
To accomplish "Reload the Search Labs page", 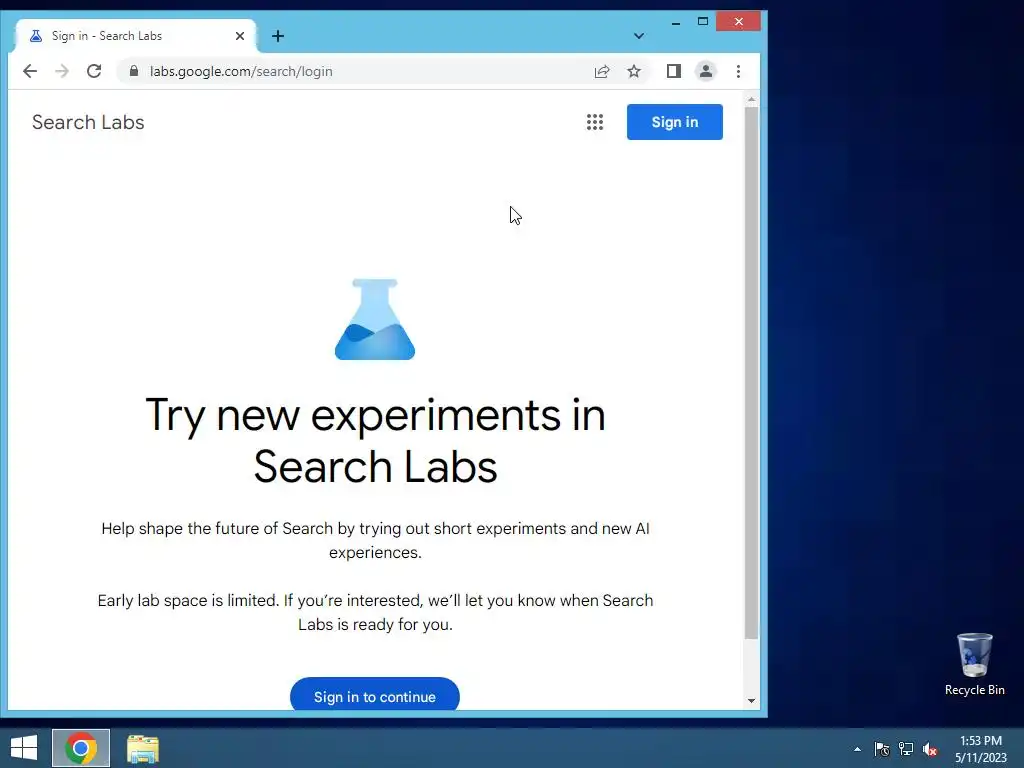I will pyautogui.click(x=94, y=71).
